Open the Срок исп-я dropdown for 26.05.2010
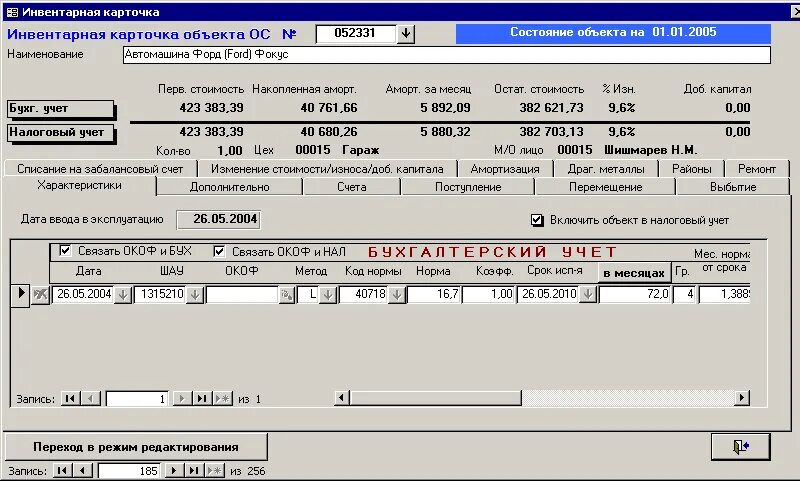 tap(588, 294)
